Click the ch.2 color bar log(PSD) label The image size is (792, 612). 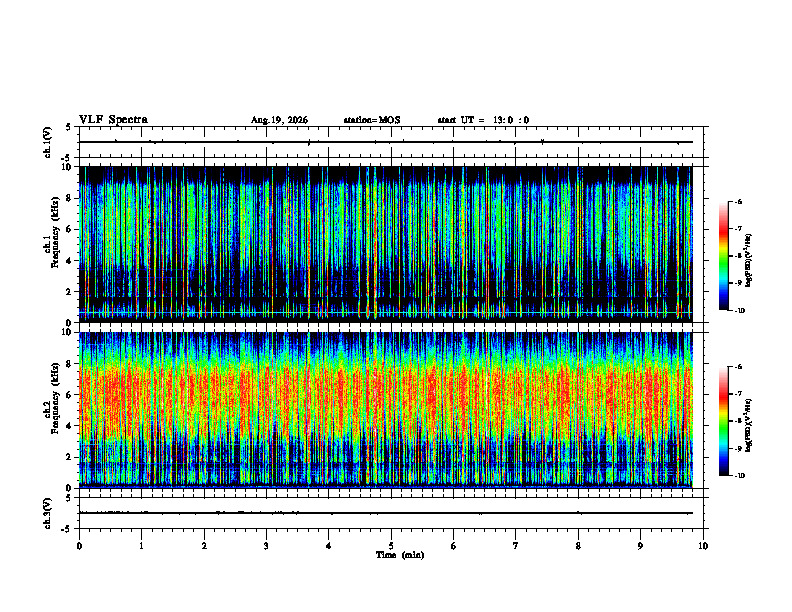749,426
